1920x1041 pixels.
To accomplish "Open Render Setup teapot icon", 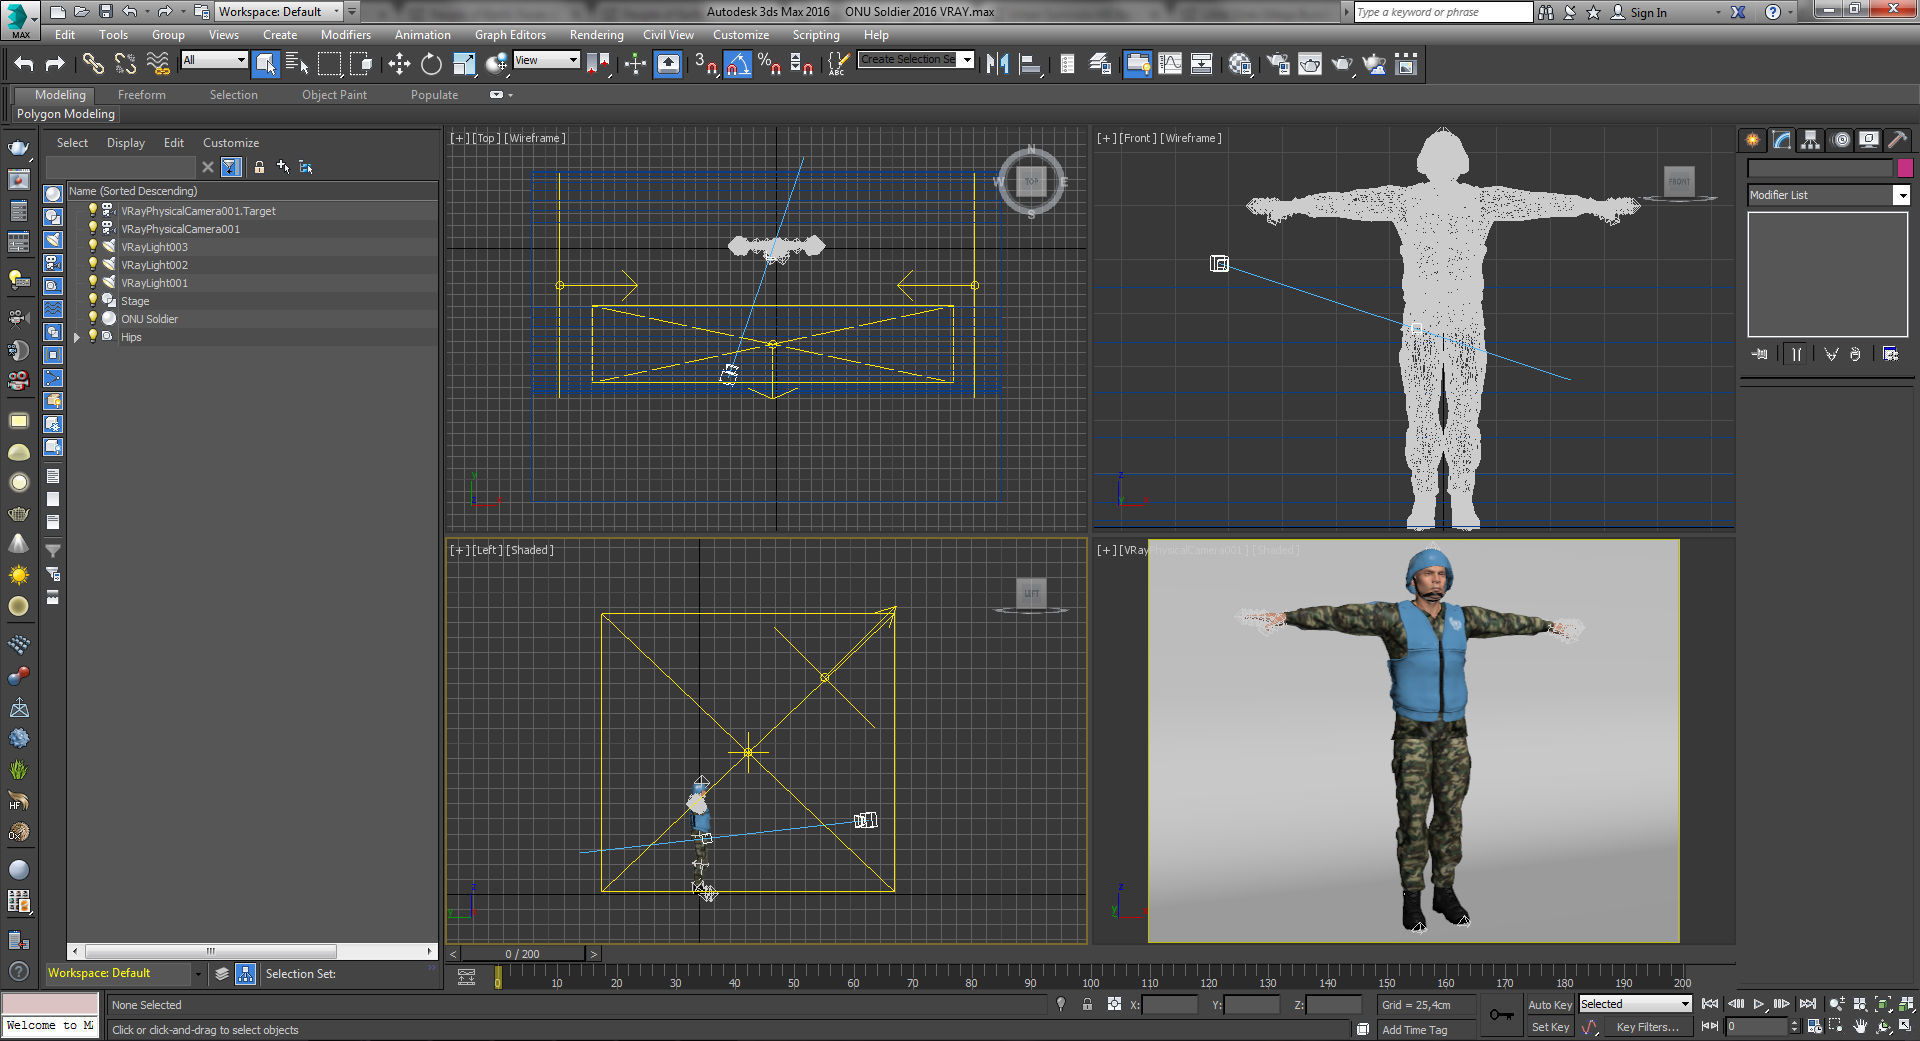I will 1278,64.
